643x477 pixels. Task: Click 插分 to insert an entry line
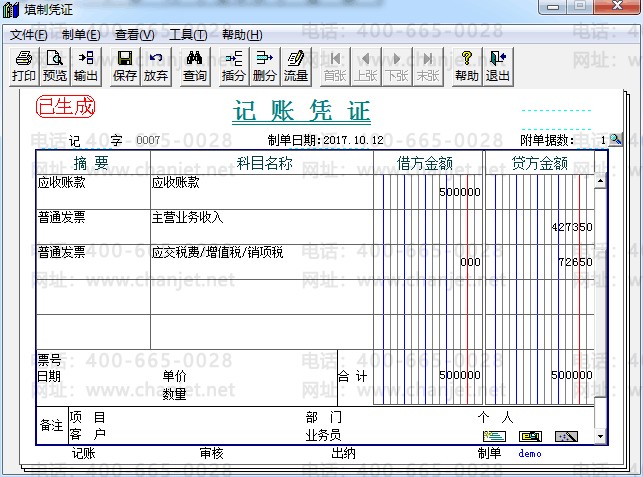[x=234, y=66]
